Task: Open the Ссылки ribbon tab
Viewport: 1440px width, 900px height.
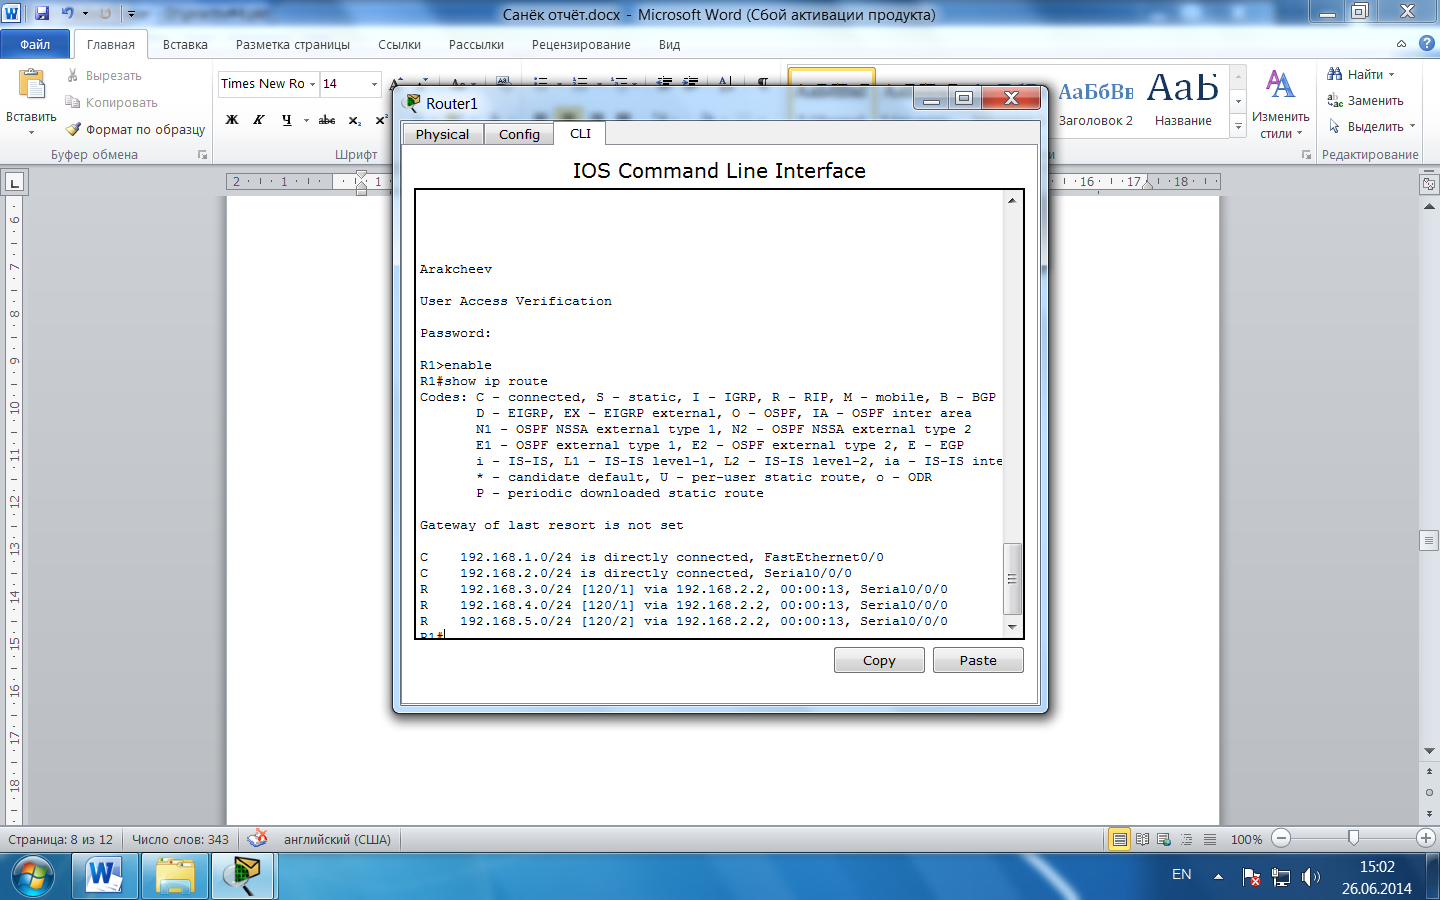Action: click(399, 45)
